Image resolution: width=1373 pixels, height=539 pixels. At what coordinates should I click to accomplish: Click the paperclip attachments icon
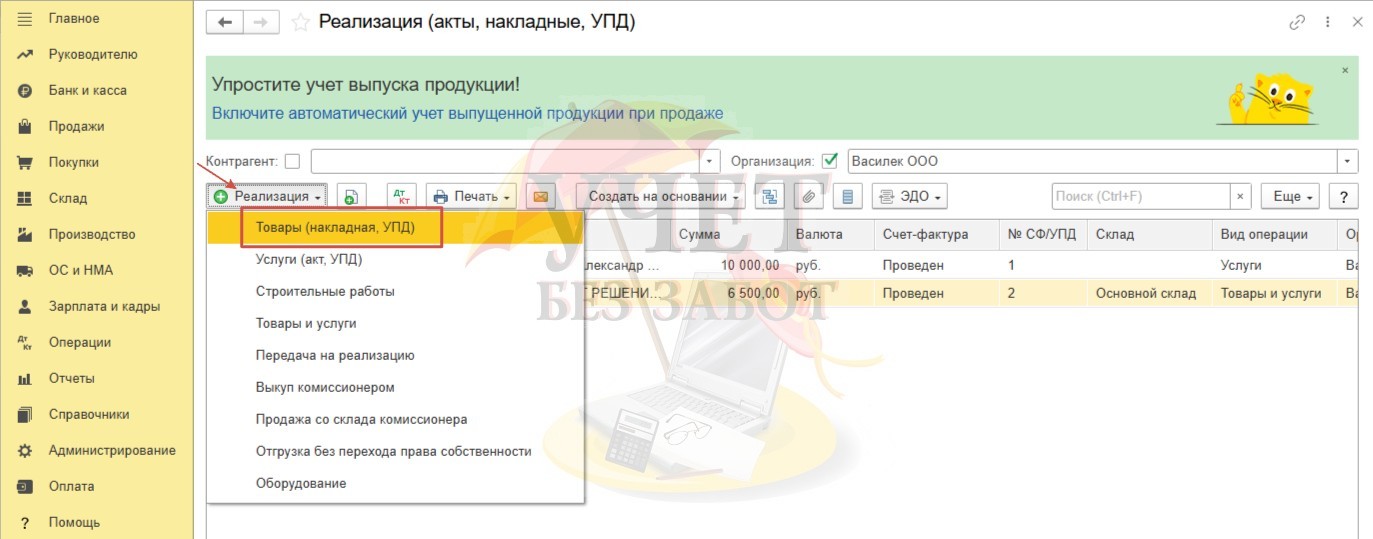809,197
